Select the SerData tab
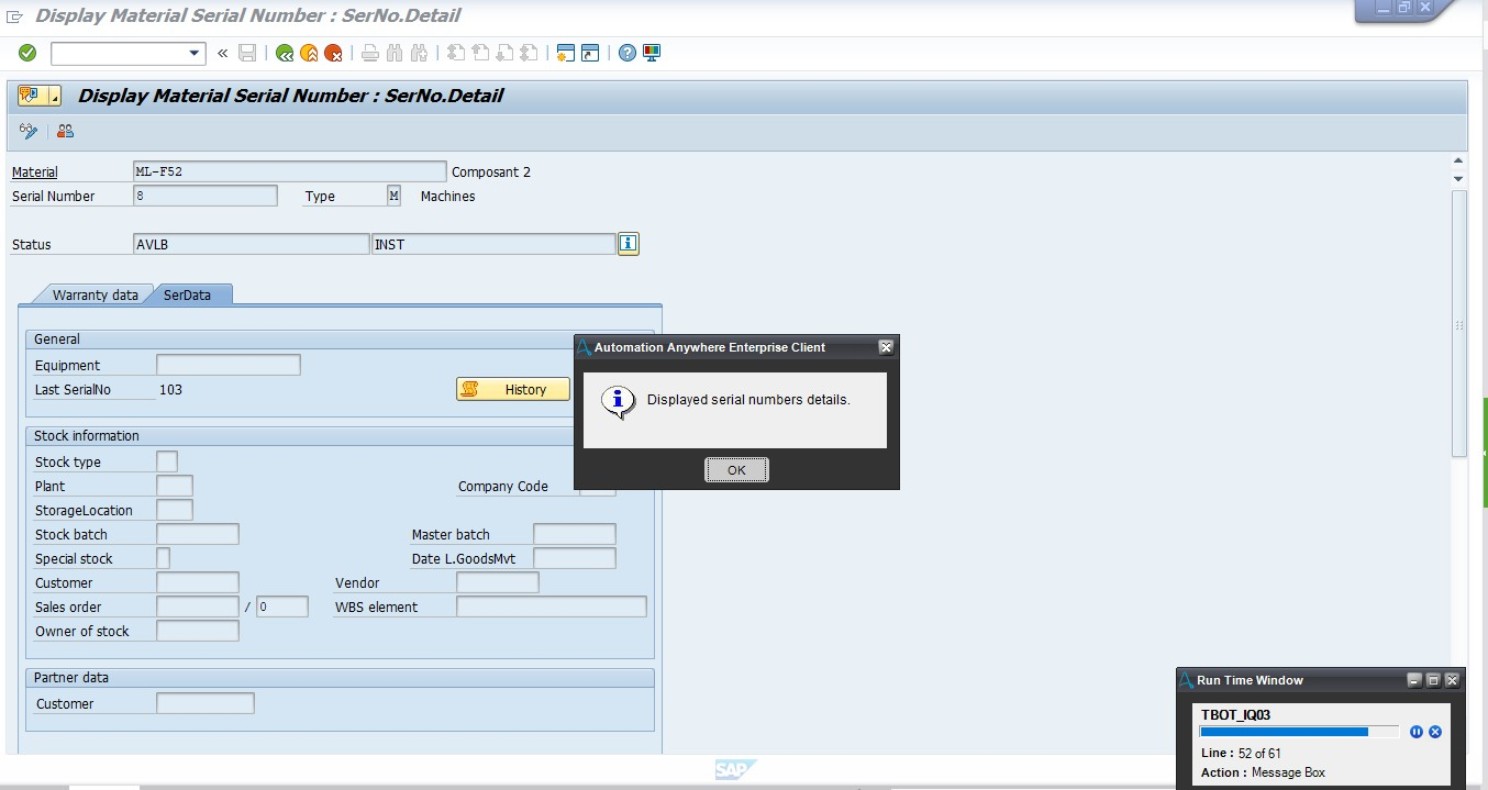This screenshot has width=1488, height=790. tap(188, 295)
